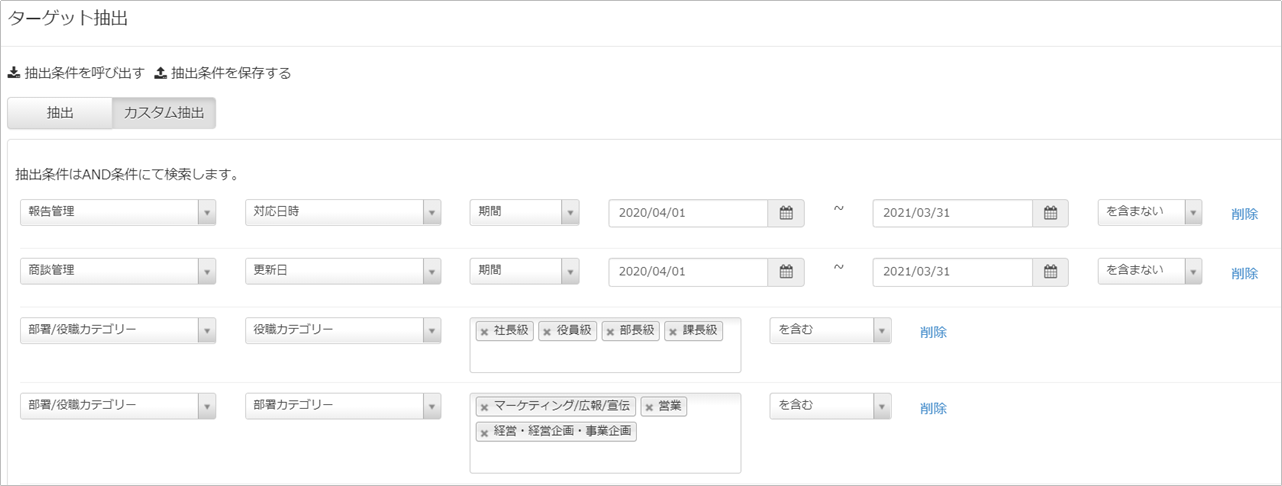
Task: Click 抽出条件を呼び出す link
Action: 76,73
